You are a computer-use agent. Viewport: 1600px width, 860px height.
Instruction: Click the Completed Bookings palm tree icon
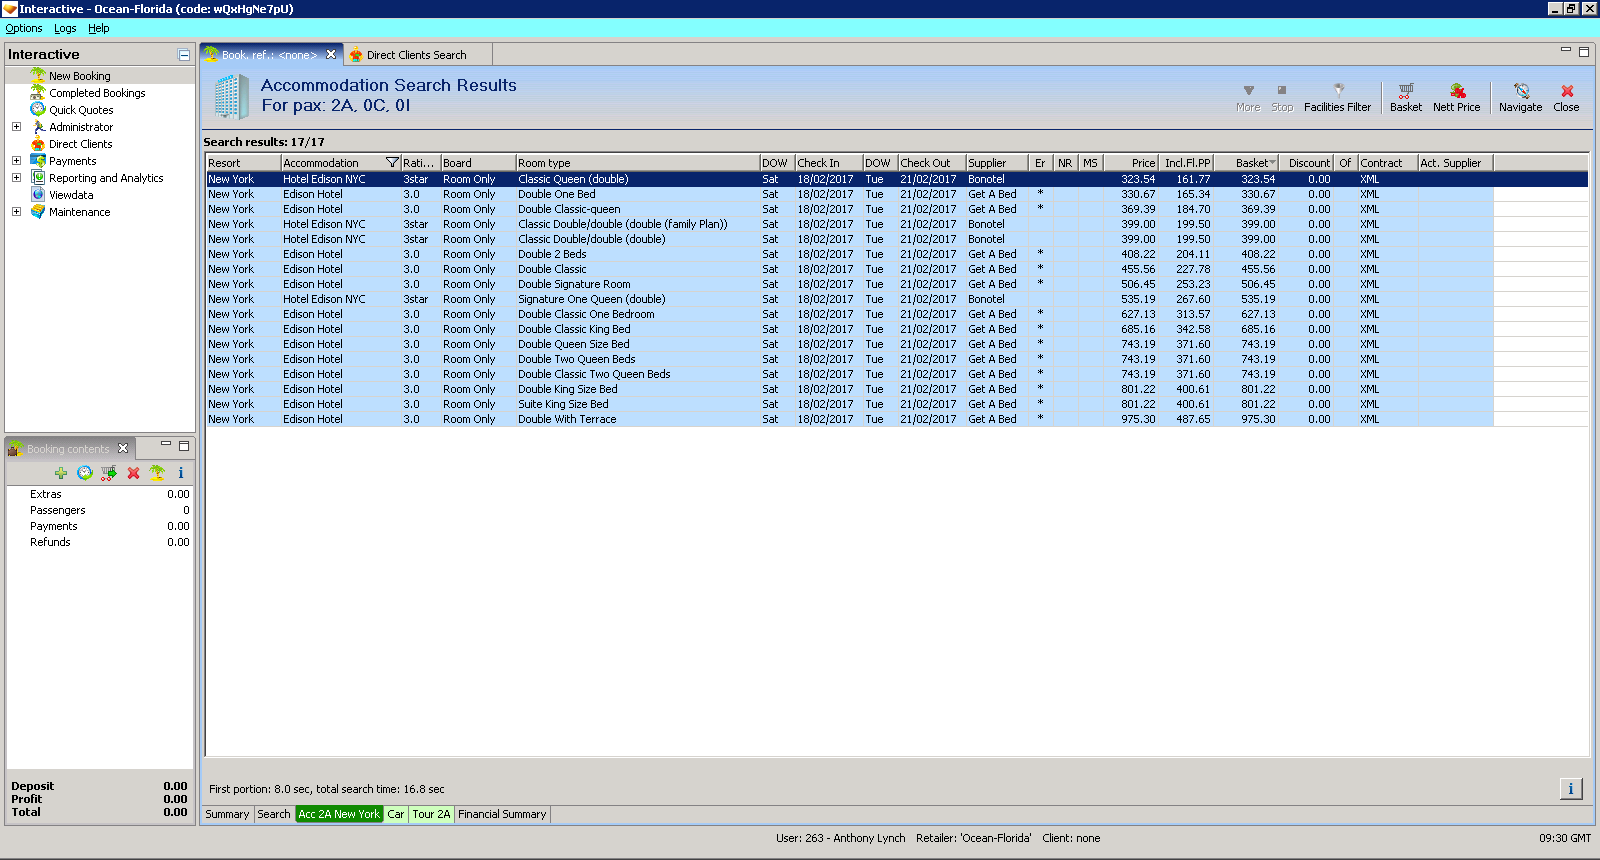pyautogui.click(x=38, y=92)
